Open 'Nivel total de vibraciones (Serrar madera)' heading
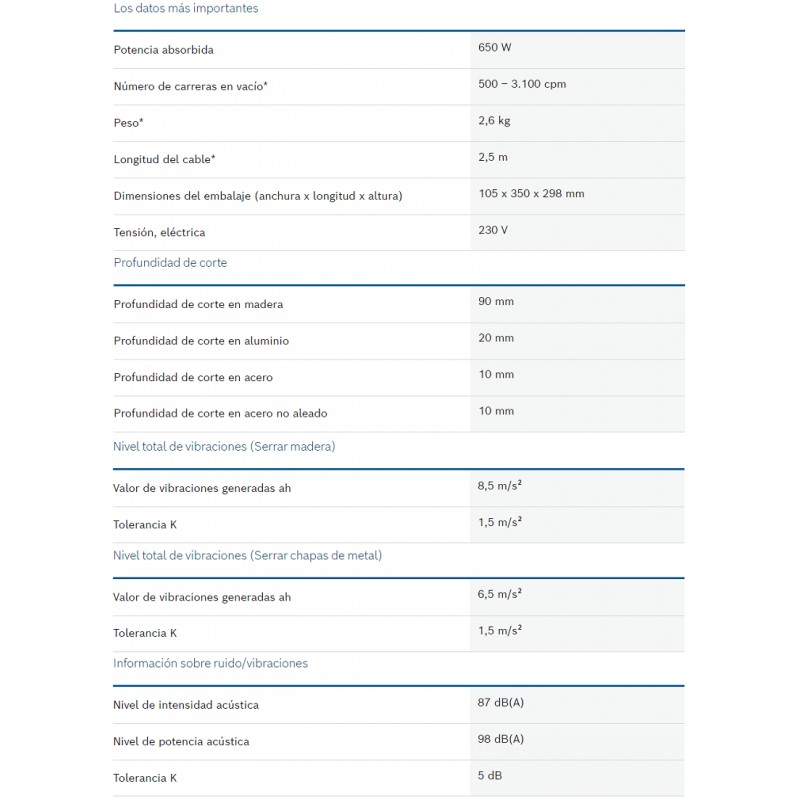This screenshot has height=800, width=800. pos(224,446)
